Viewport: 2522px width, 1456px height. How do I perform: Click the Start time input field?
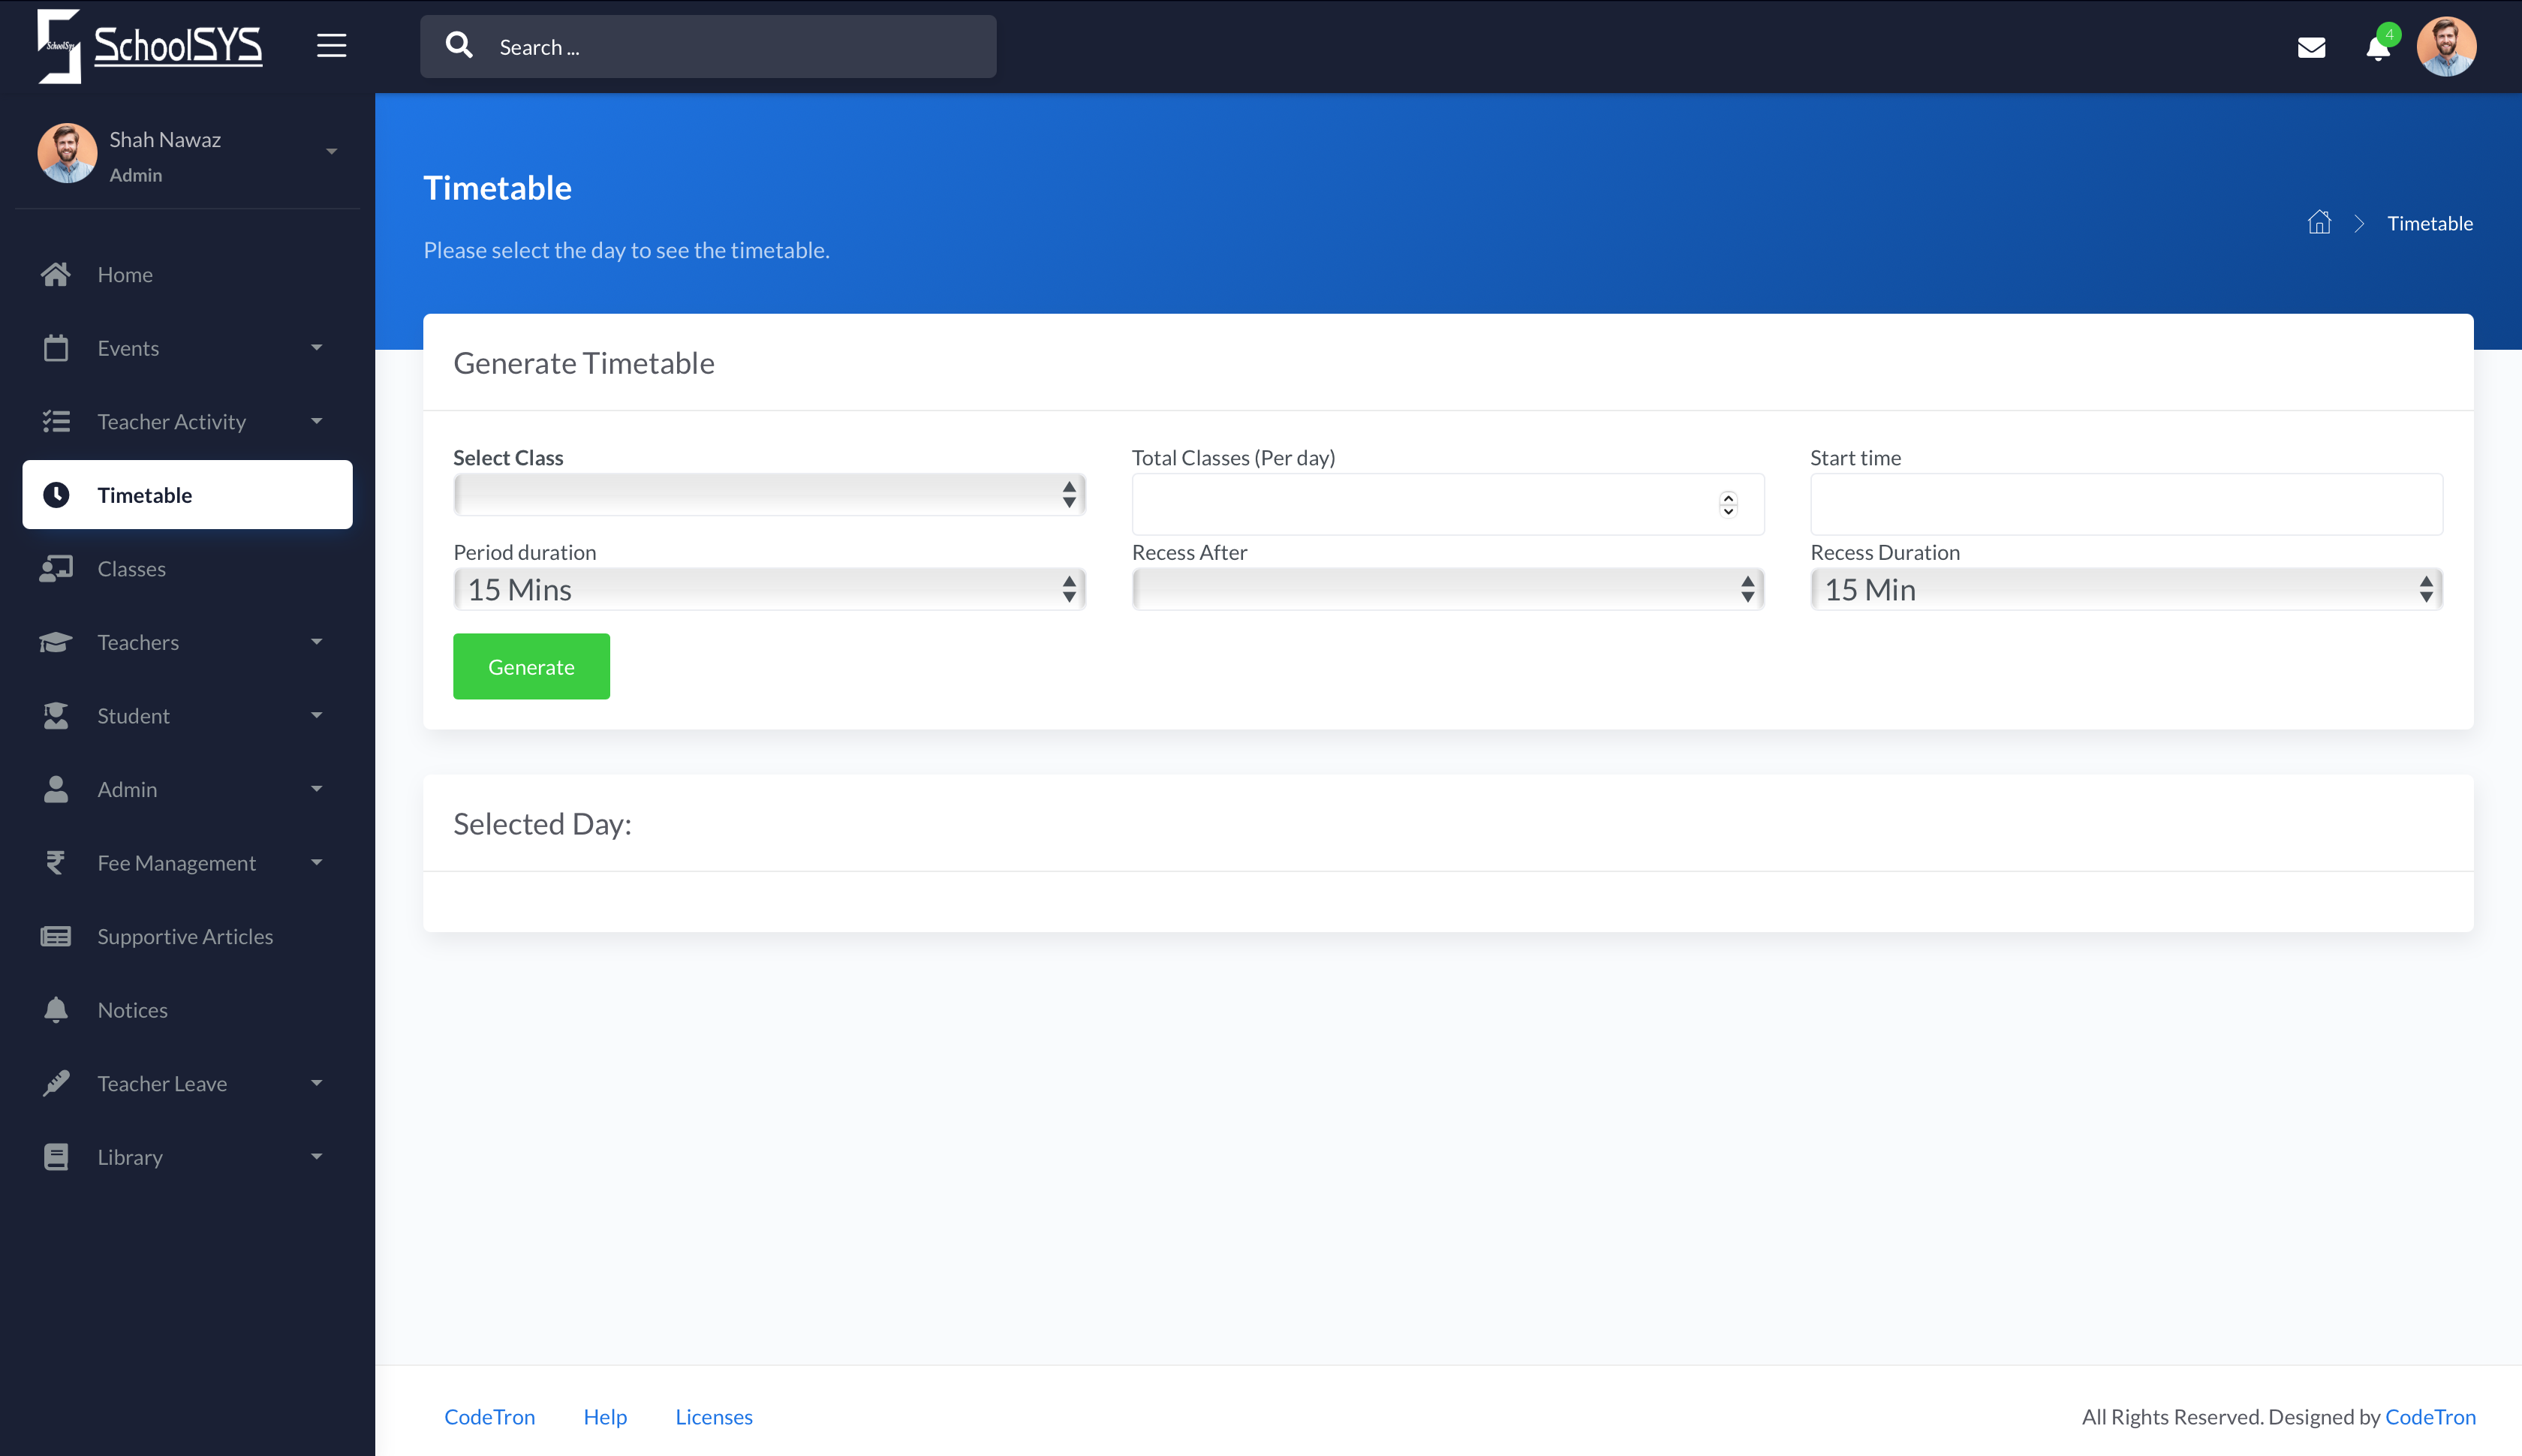2125,504
